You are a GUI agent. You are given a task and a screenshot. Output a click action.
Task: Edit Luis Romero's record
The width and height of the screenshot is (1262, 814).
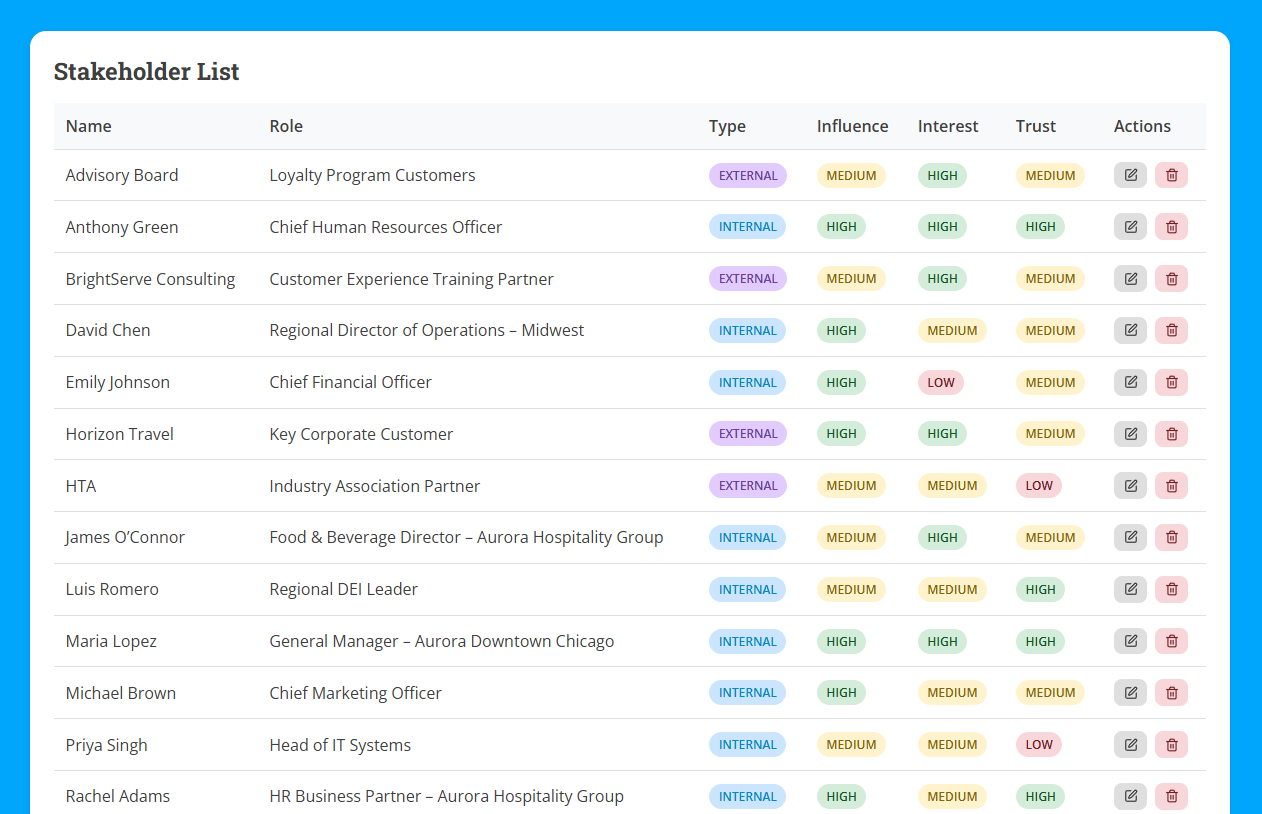(1130, 589)
